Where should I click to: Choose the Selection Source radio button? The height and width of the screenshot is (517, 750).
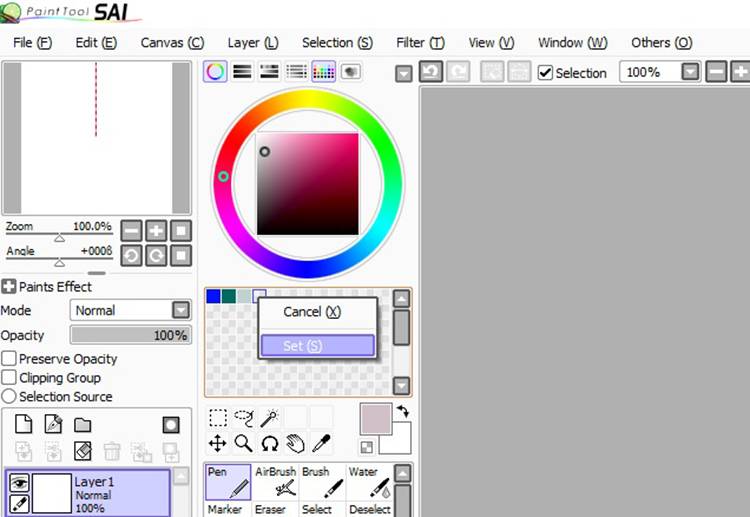(x=9, y=396)
